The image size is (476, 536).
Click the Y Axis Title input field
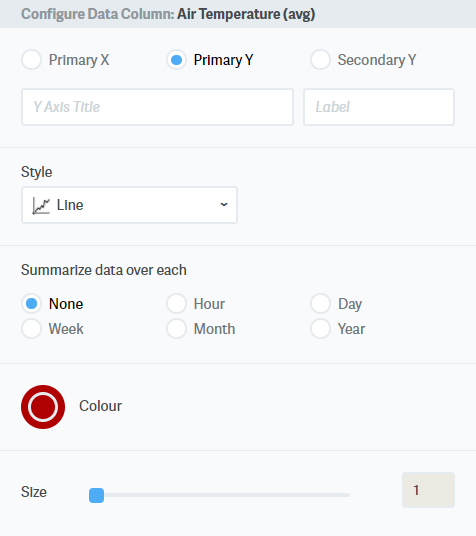pos(157,107)
